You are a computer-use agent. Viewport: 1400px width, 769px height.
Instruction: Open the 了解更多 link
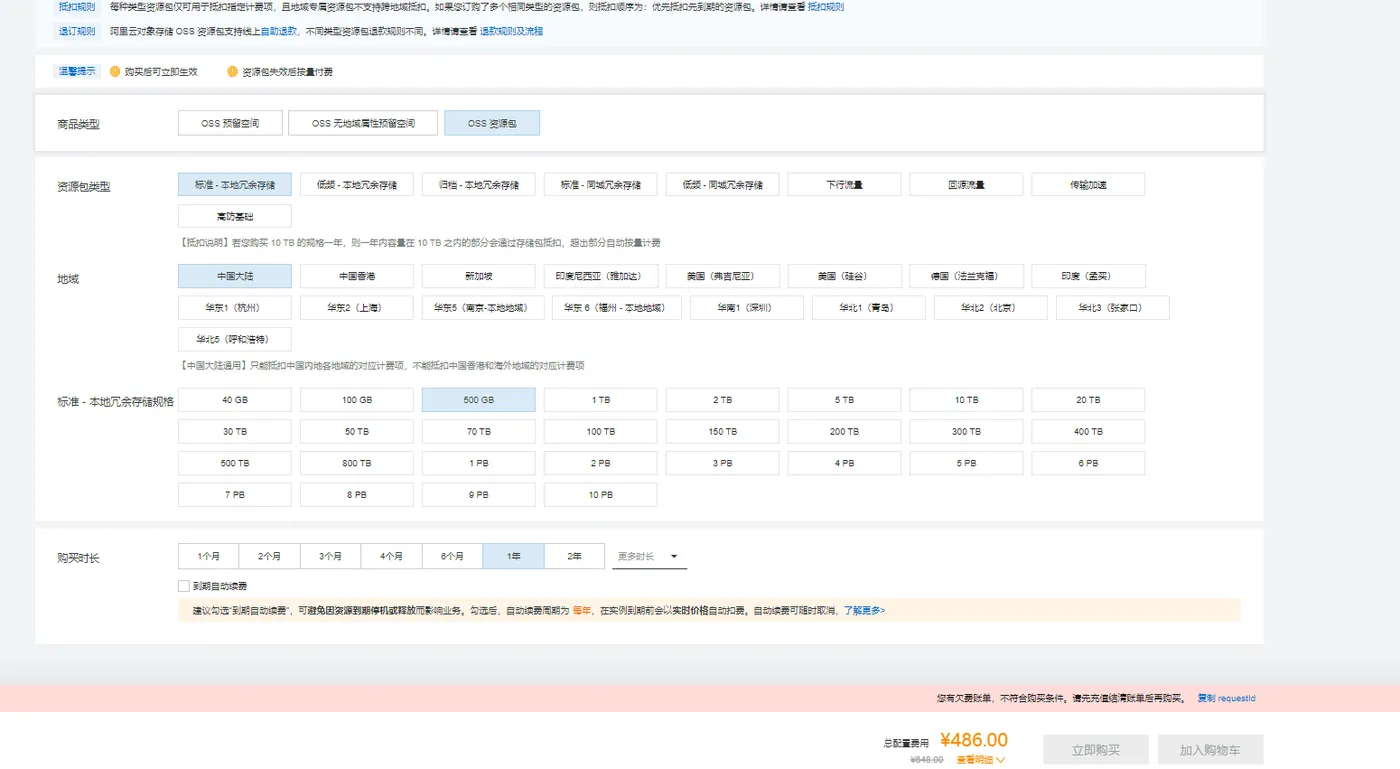pyautogui.click(x=864, y=610)
